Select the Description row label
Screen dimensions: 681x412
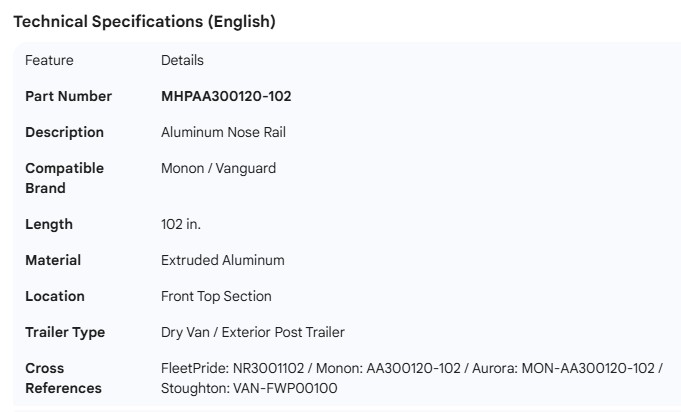pos(64,132)
